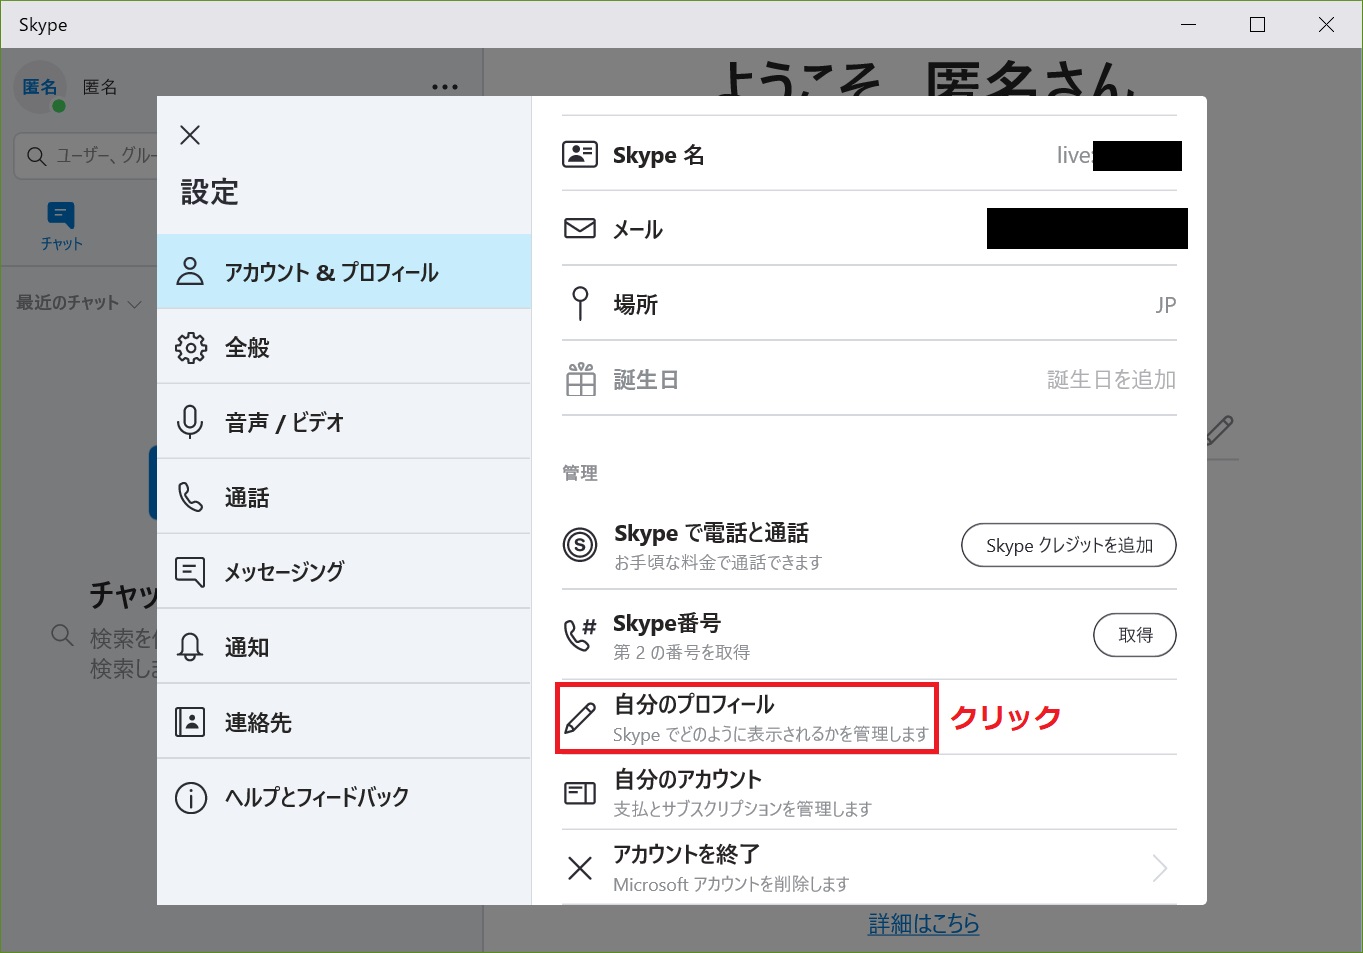1363x953 pixels.
Task: Select アカウント & プロフィール settings category
Action: click(344, 272)
